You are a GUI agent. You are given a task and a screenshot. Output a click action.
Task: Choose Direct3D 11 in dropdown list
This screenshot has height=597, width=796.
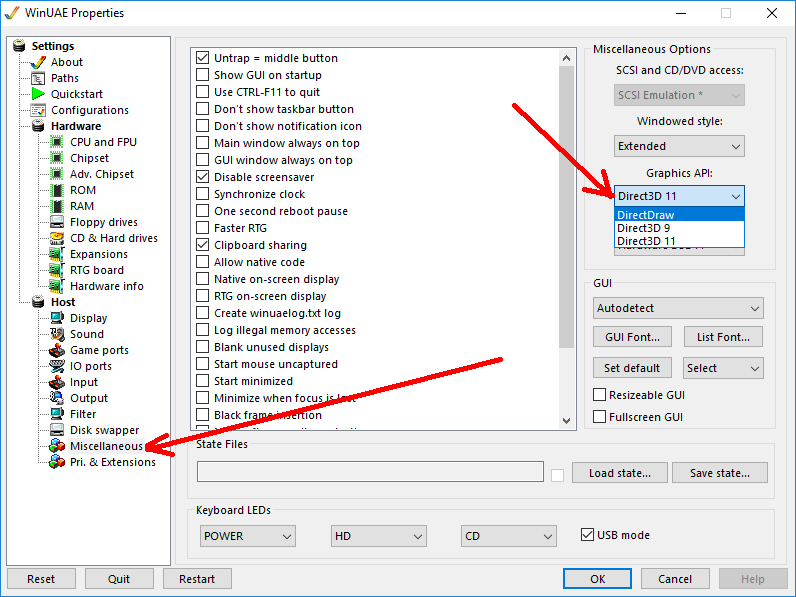pyautogui.click(x=679, y=241)
